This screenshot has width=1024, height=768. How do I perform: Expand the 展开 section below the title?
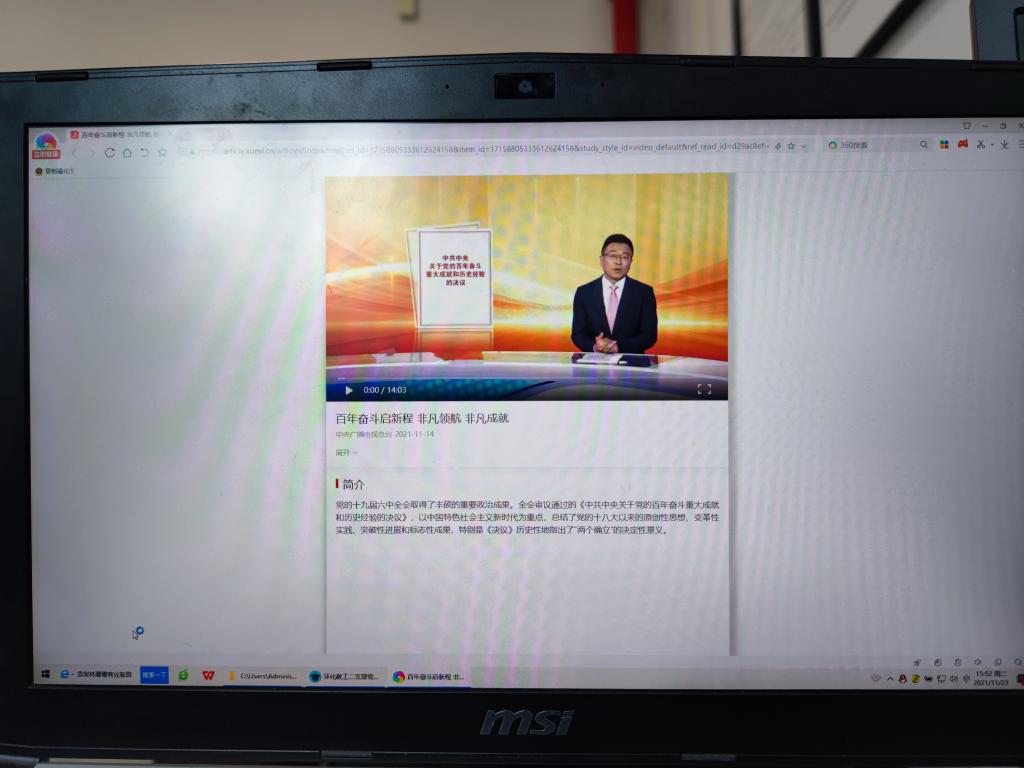346,453
